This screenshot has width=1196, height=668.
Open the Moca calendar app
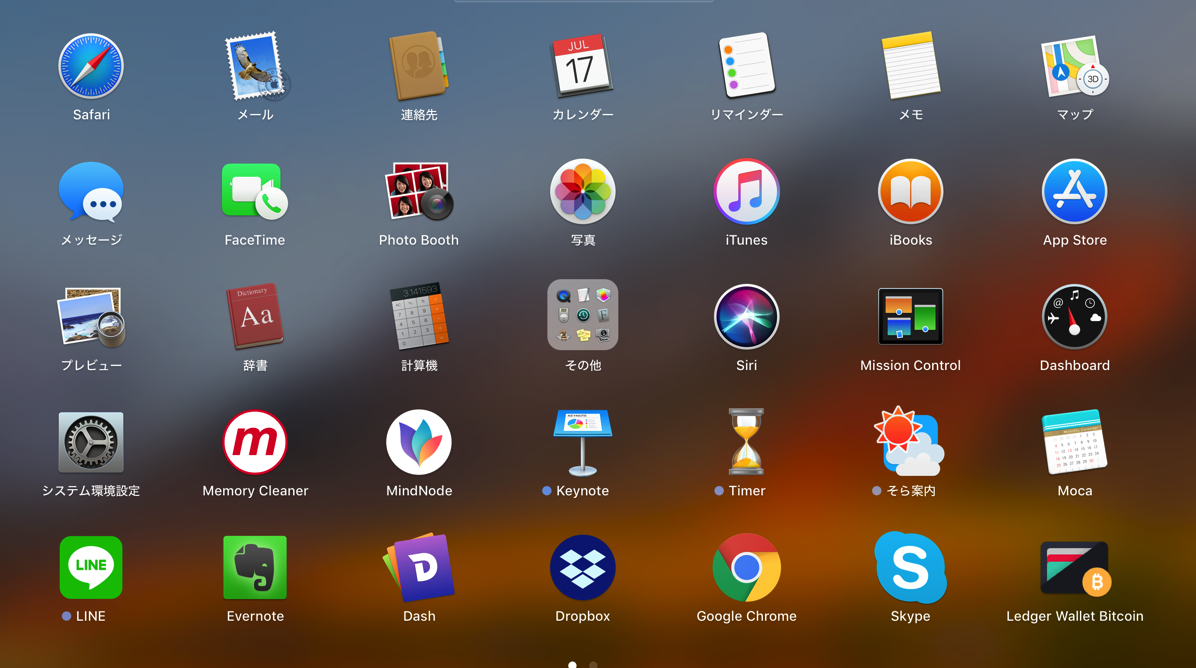point(1075,442)
